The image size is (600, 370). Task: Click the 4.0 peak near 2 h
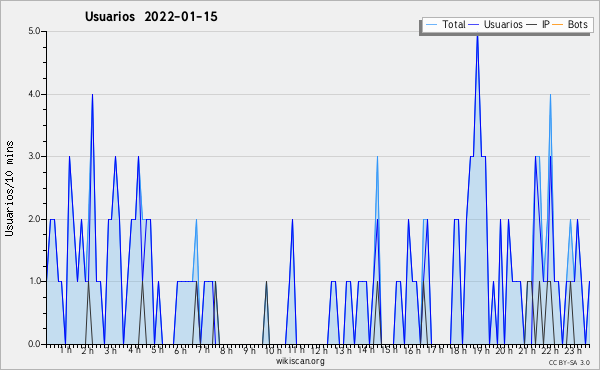(92, 96)
